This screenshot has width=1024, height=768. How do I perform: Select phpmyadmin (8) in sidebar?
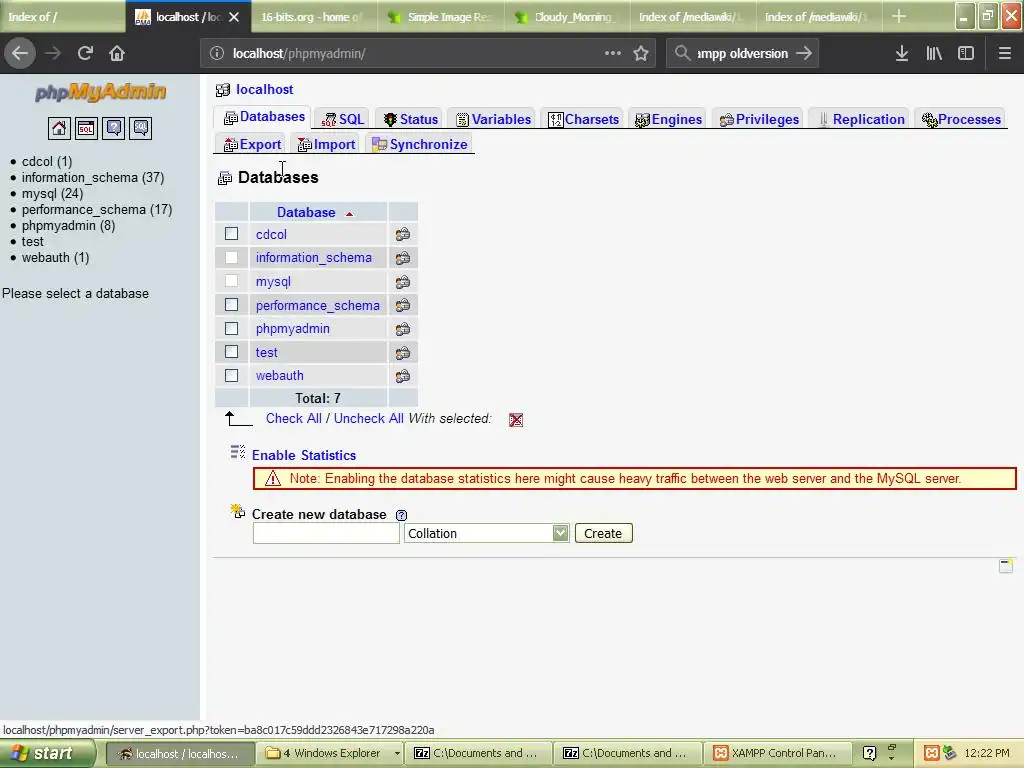pyautogui.click(x=69, y=225)
